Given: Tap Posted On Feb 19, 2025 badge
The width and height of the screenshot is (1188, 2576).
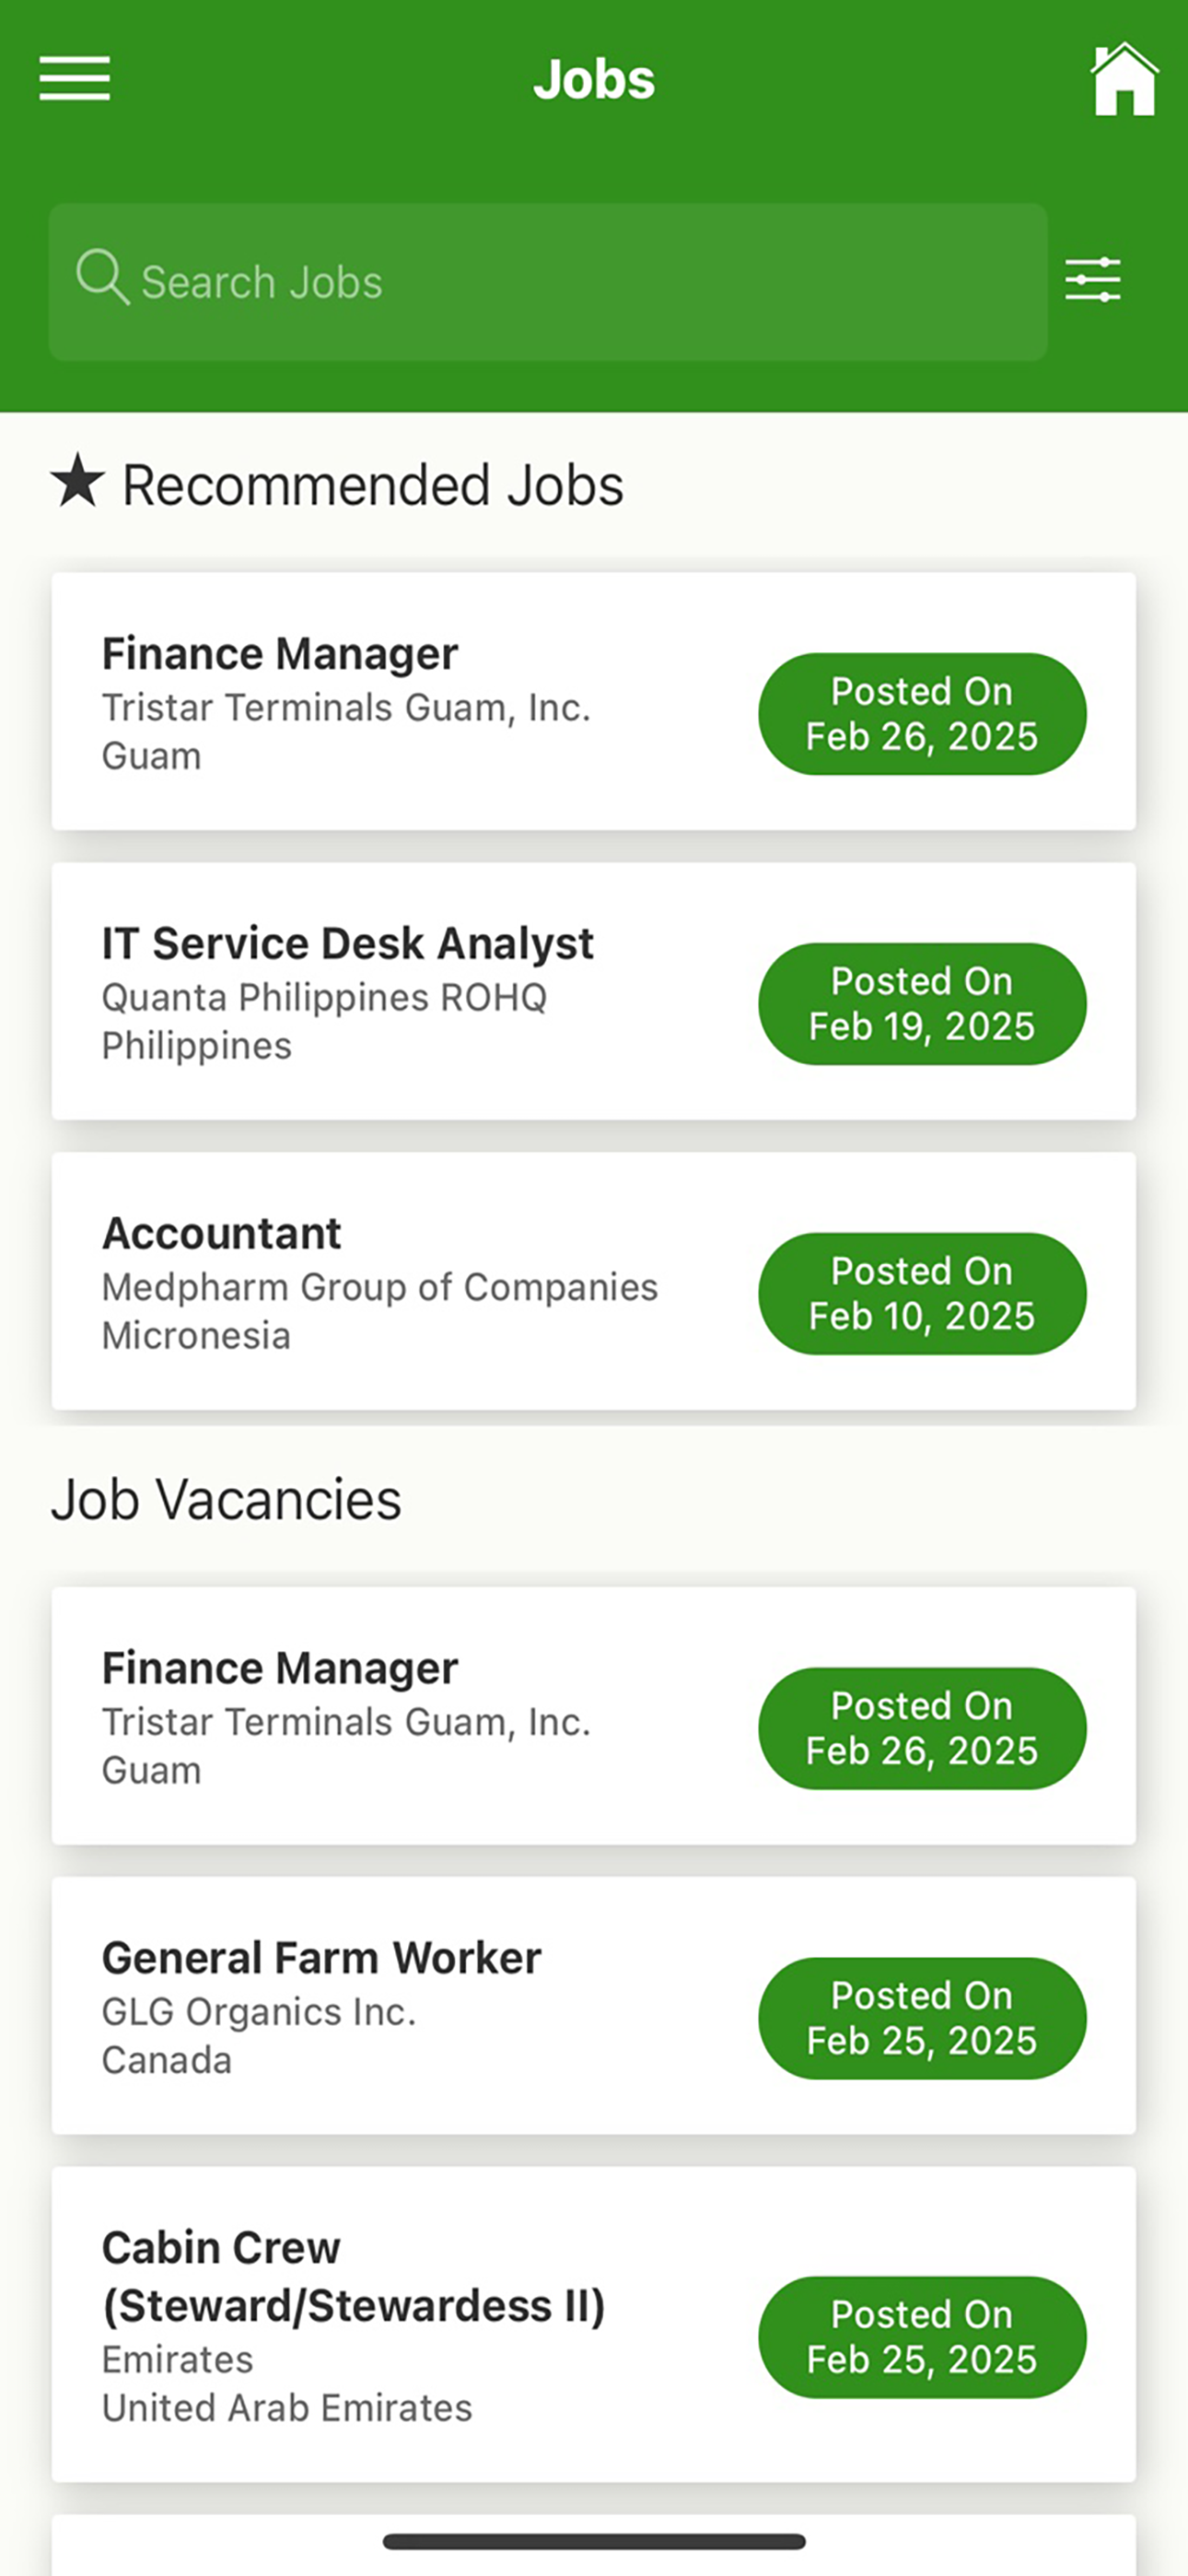Looking at the screenshot, I should coord(922,1004).
